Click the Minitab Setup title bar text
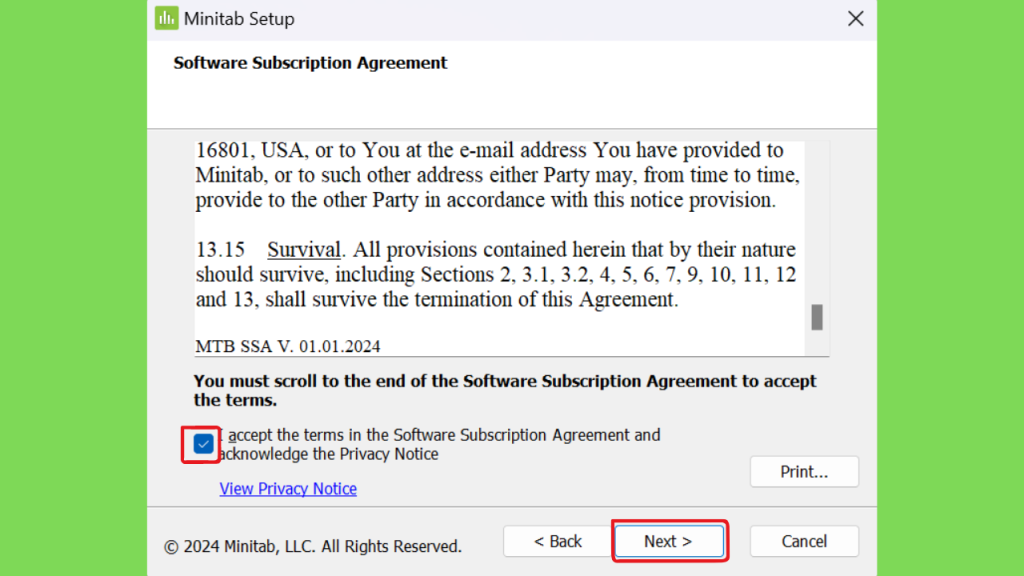This screenshot has height=576, width=1024. point(239,19)
